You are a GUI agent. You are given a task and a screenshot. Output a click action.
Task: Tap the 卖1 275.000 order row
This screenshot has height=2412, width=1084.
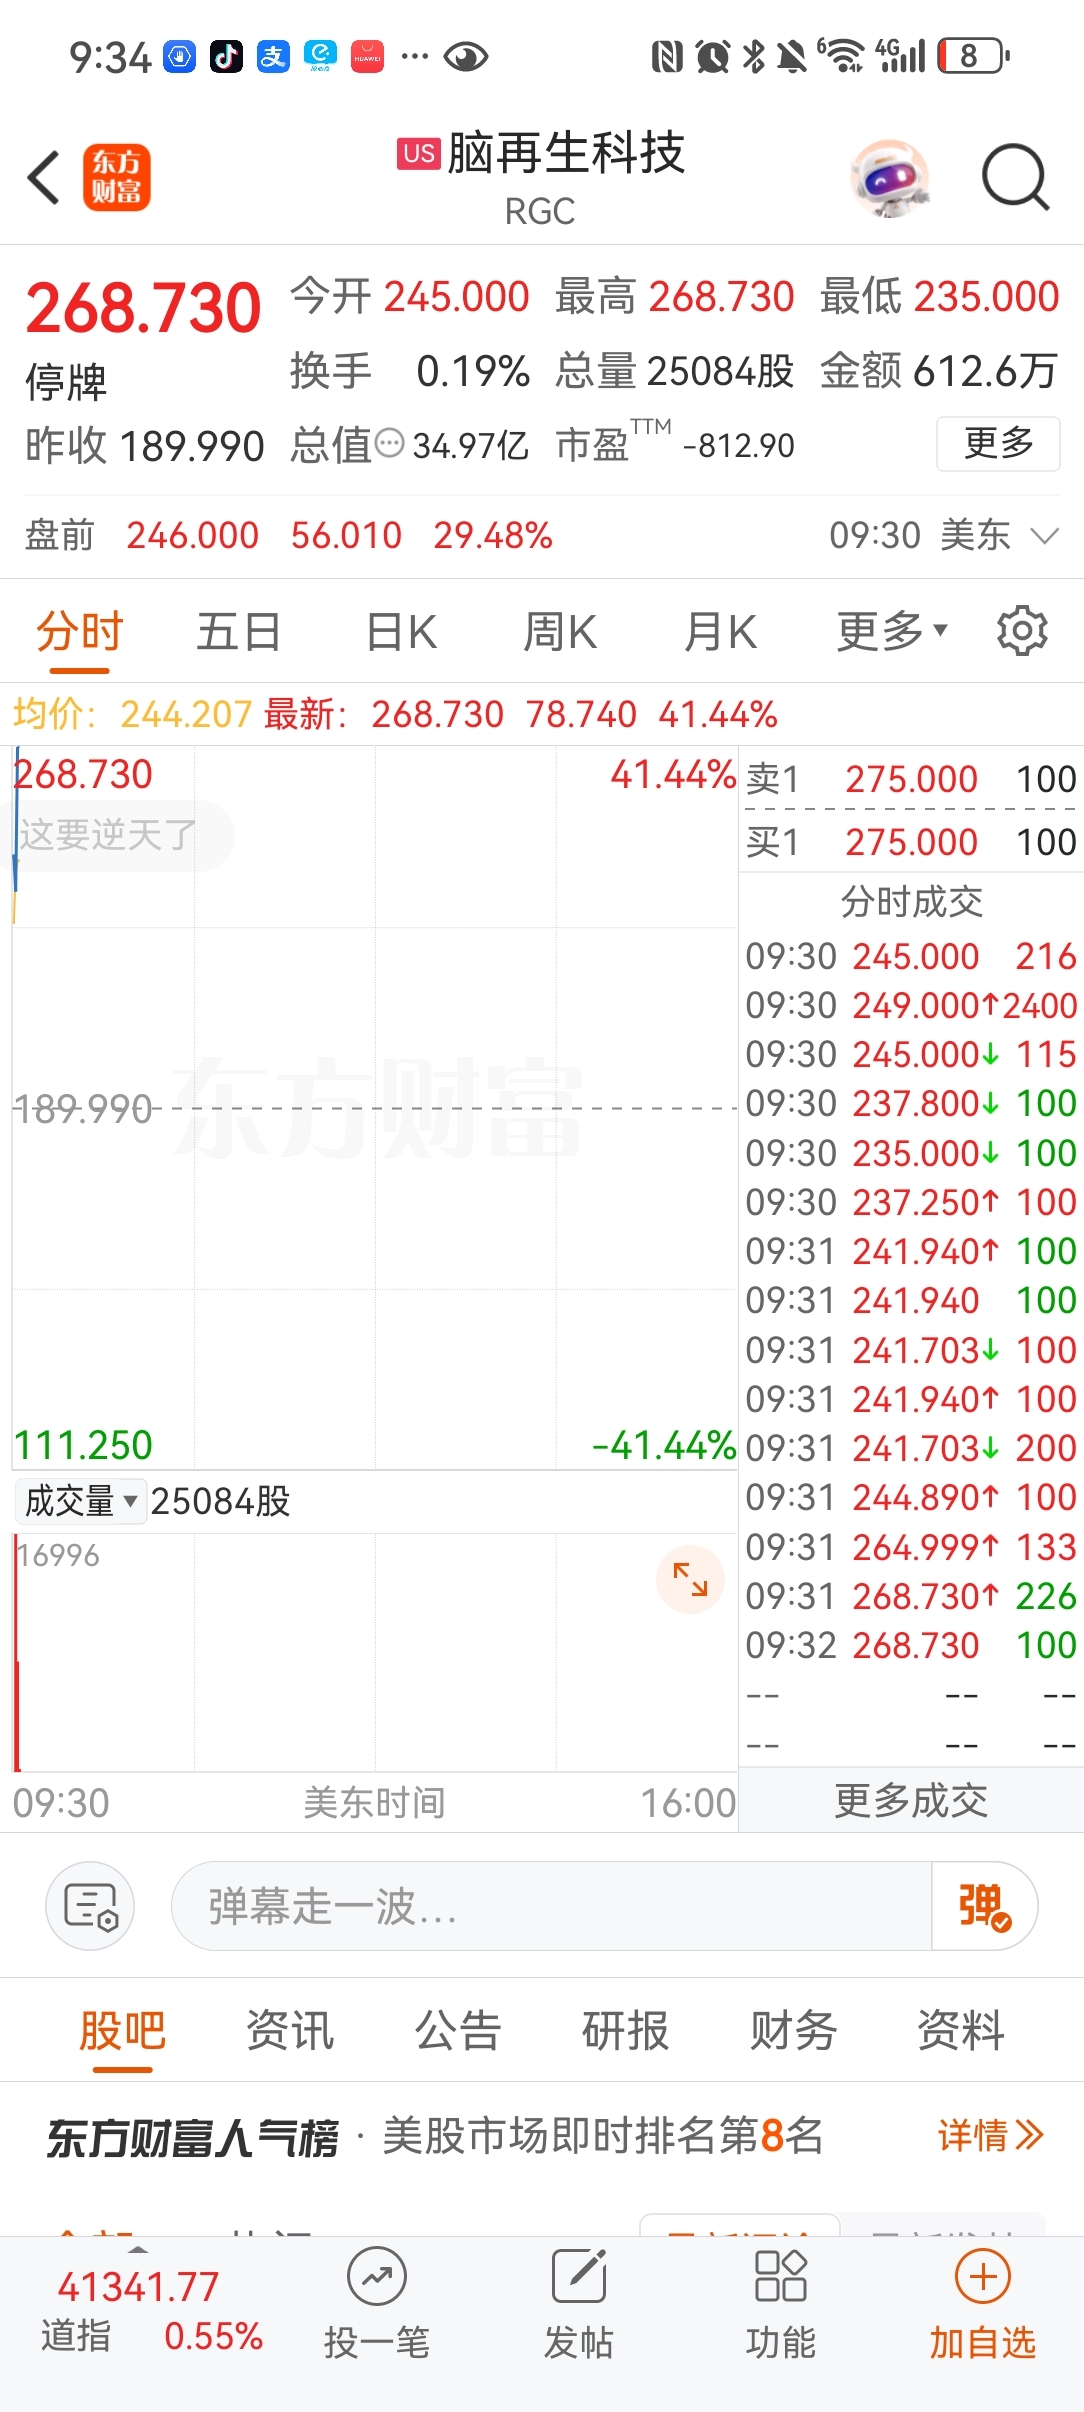[911, 778]
